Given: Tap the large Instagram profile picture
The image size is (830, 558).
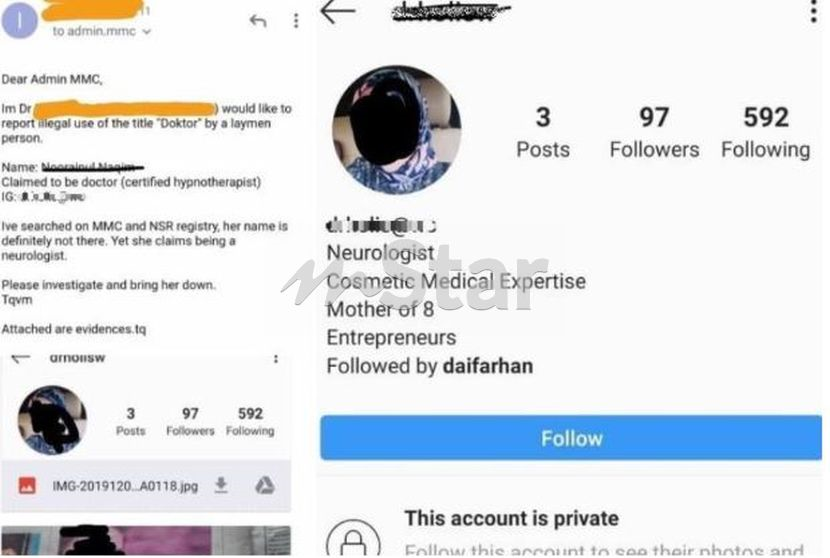Looking at the screenshot, I should [x=397, y=130].
